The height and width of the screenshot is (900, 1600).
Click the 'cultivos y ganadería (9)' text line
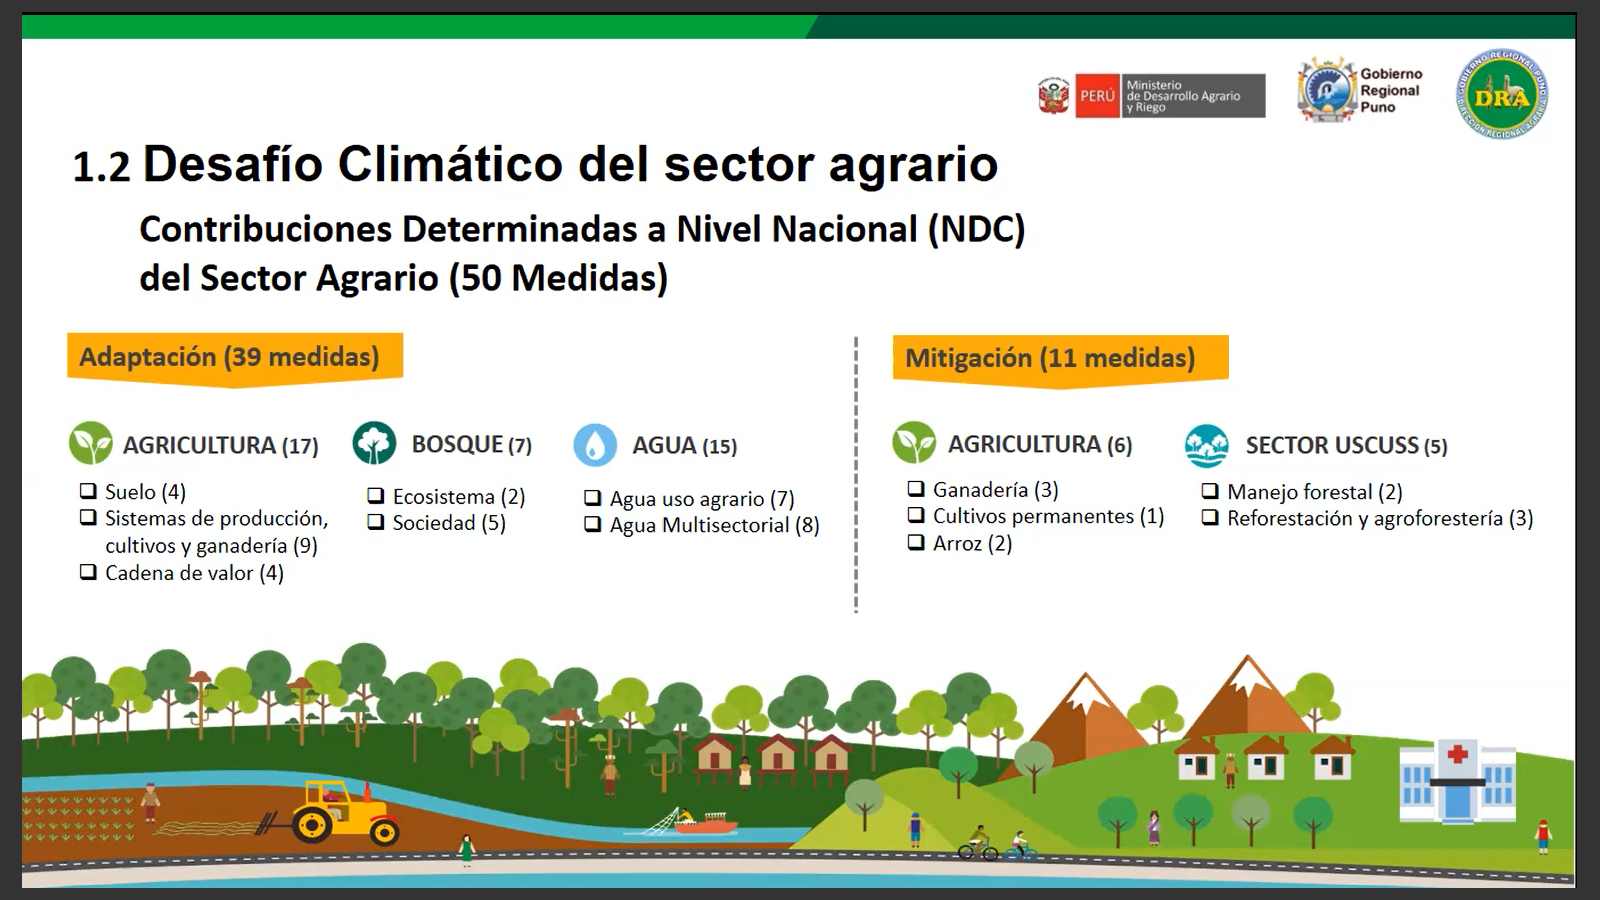(x=211, y=546)
